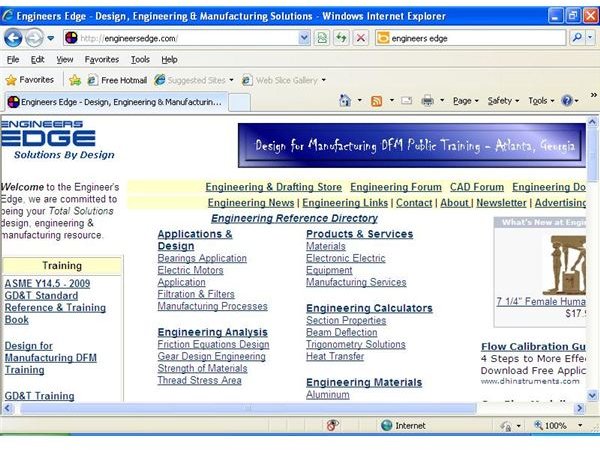This screenshot has width=600, height=450.
Task: Click the horizontal scrollbar left arrow
Action: (7, 408)
